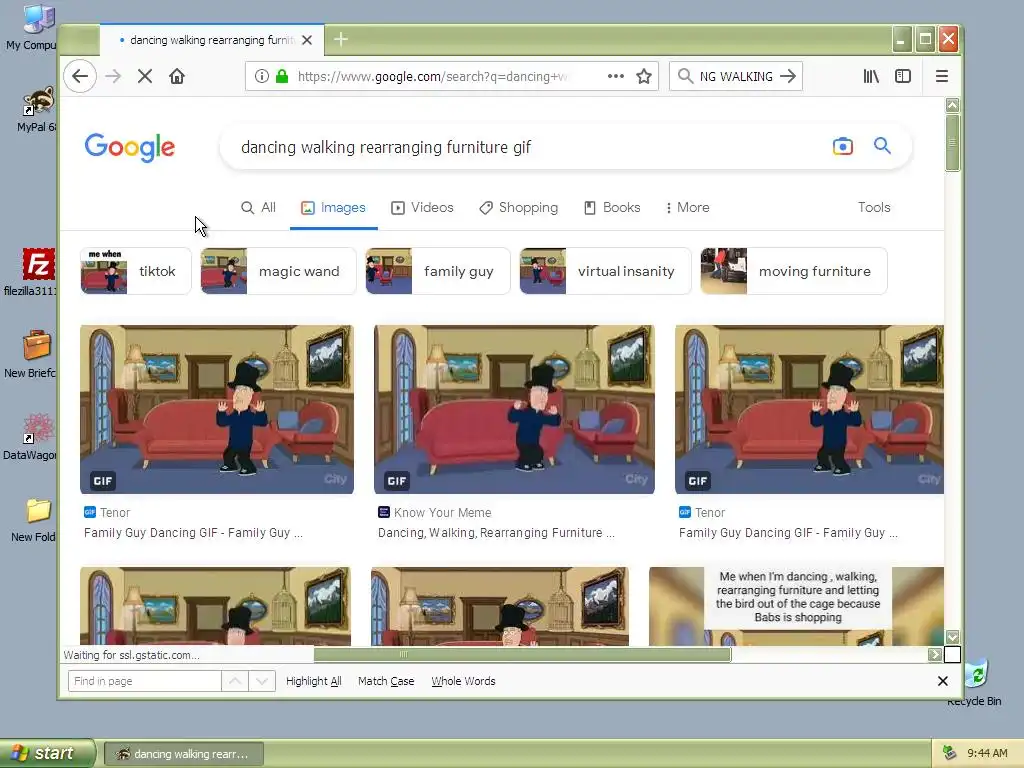Viewport: 1024px width, 768px height.
Task: Filter results by virtual insanity chip
Action: 605,271
